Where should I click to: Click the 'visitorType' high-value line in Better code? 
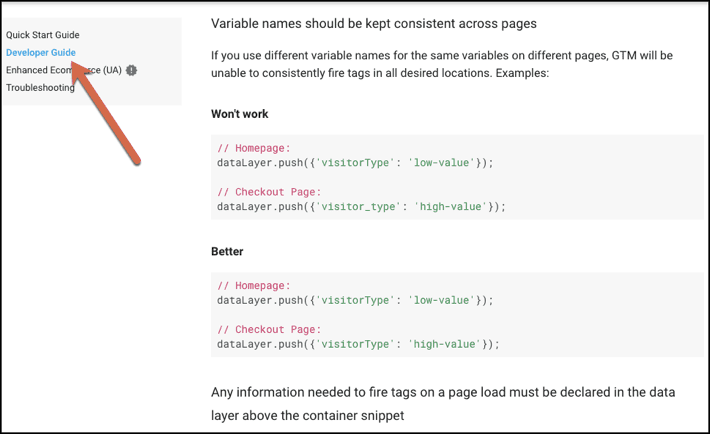coord(357,344)
